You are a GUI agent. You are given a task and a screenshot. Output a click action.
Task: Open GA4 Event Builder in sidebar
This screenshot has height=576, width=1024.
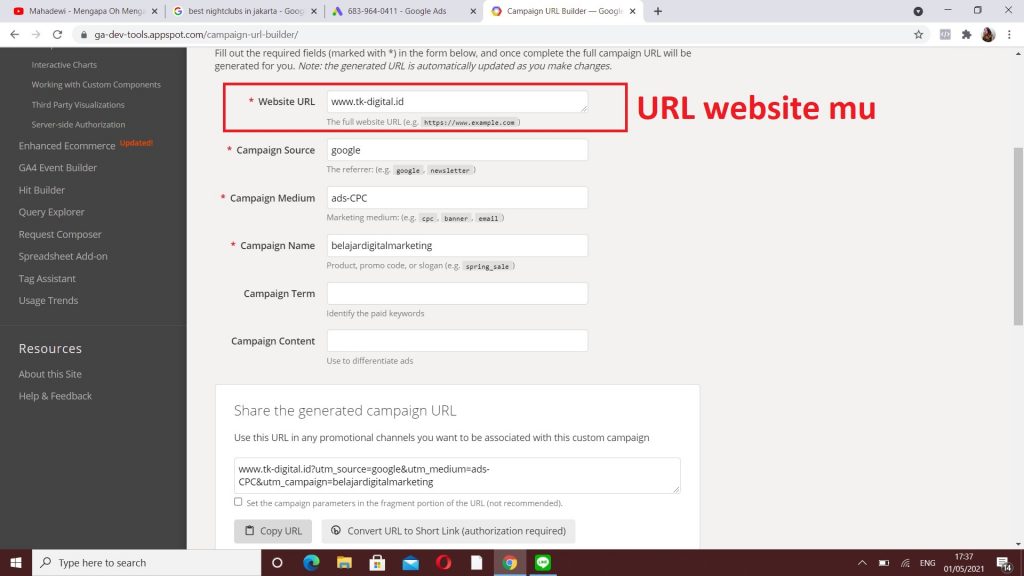pyautogui.click(x=57, y=168)
